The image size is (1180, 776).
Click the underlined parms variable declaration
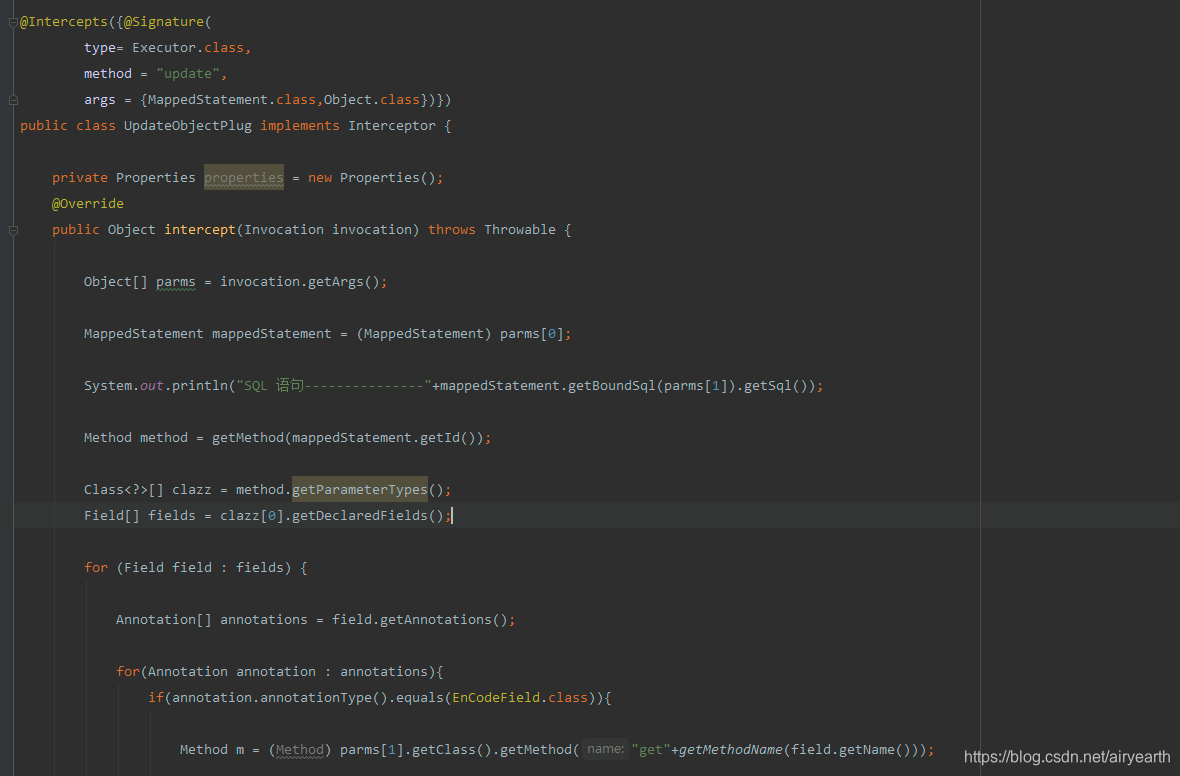[x=176, y=281]
